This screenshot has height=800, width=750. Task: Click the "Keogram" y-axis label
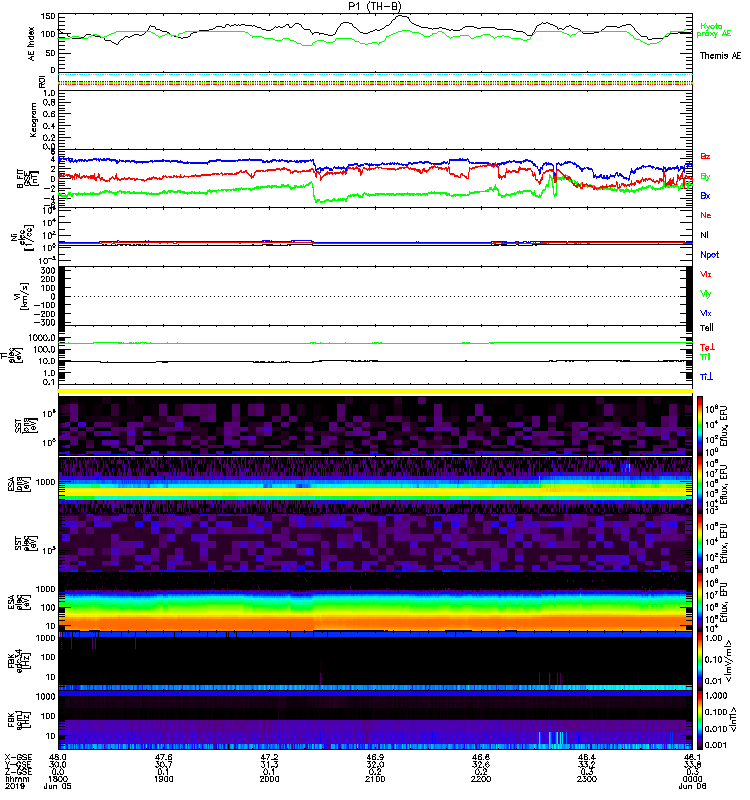pyautogui.click(x=33, y=119)
